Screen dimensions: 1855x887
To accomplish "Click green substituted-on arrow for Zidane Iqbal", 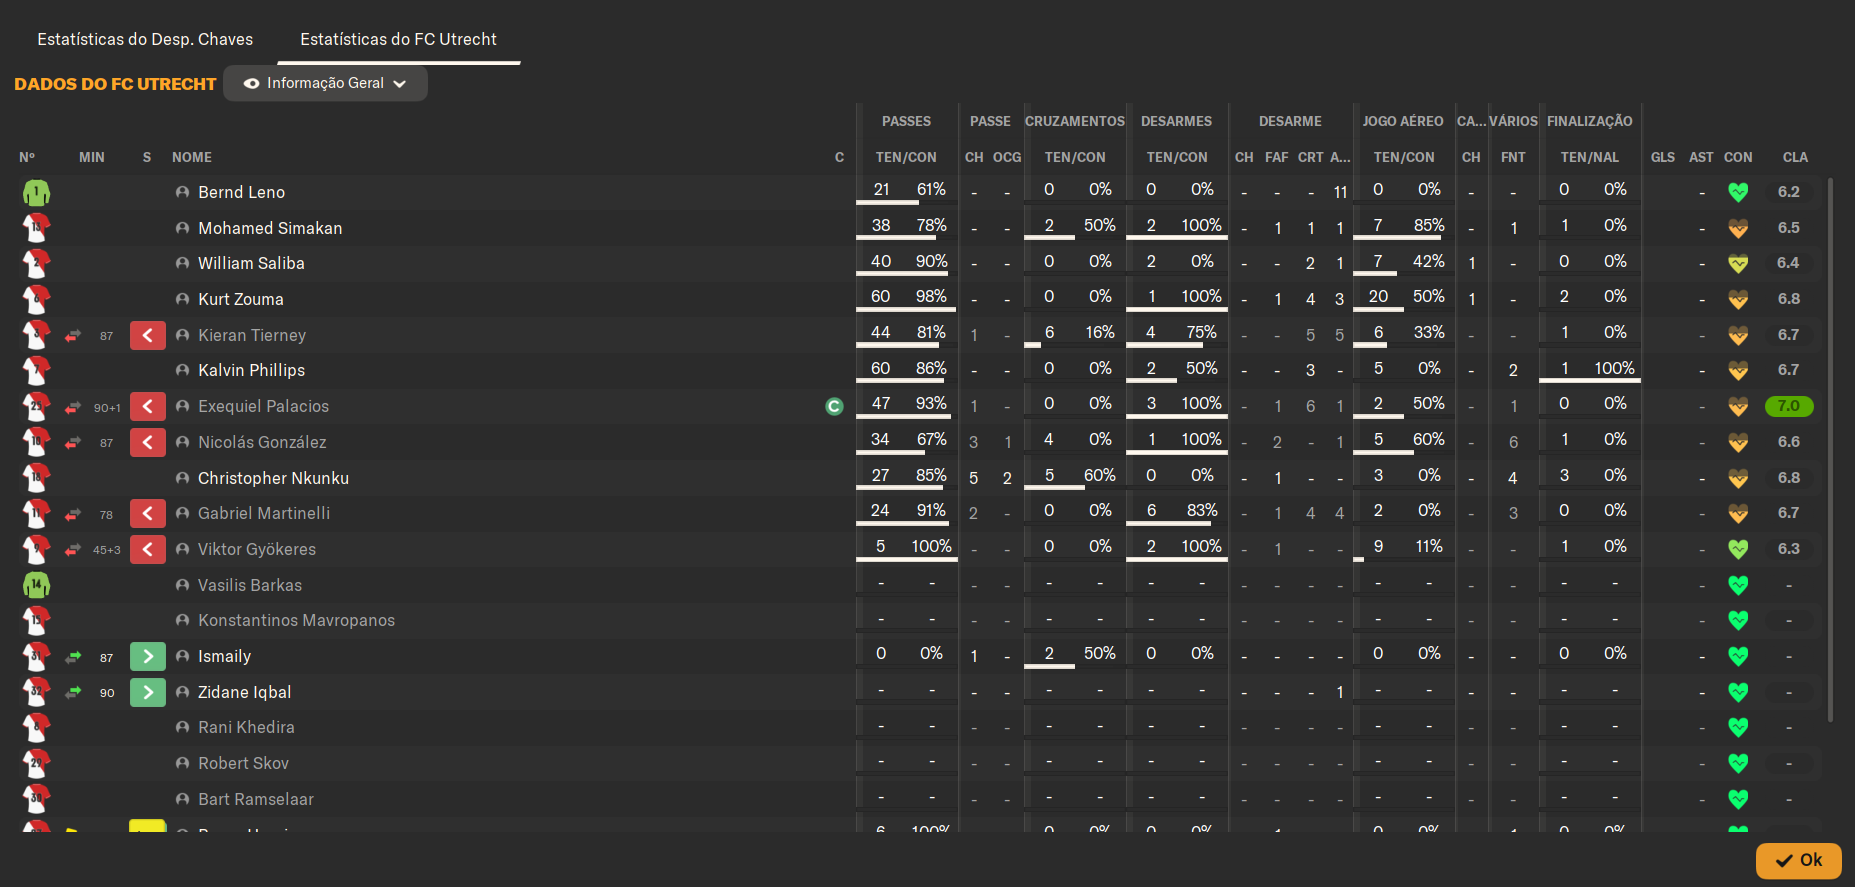I will tap(148, 692).
